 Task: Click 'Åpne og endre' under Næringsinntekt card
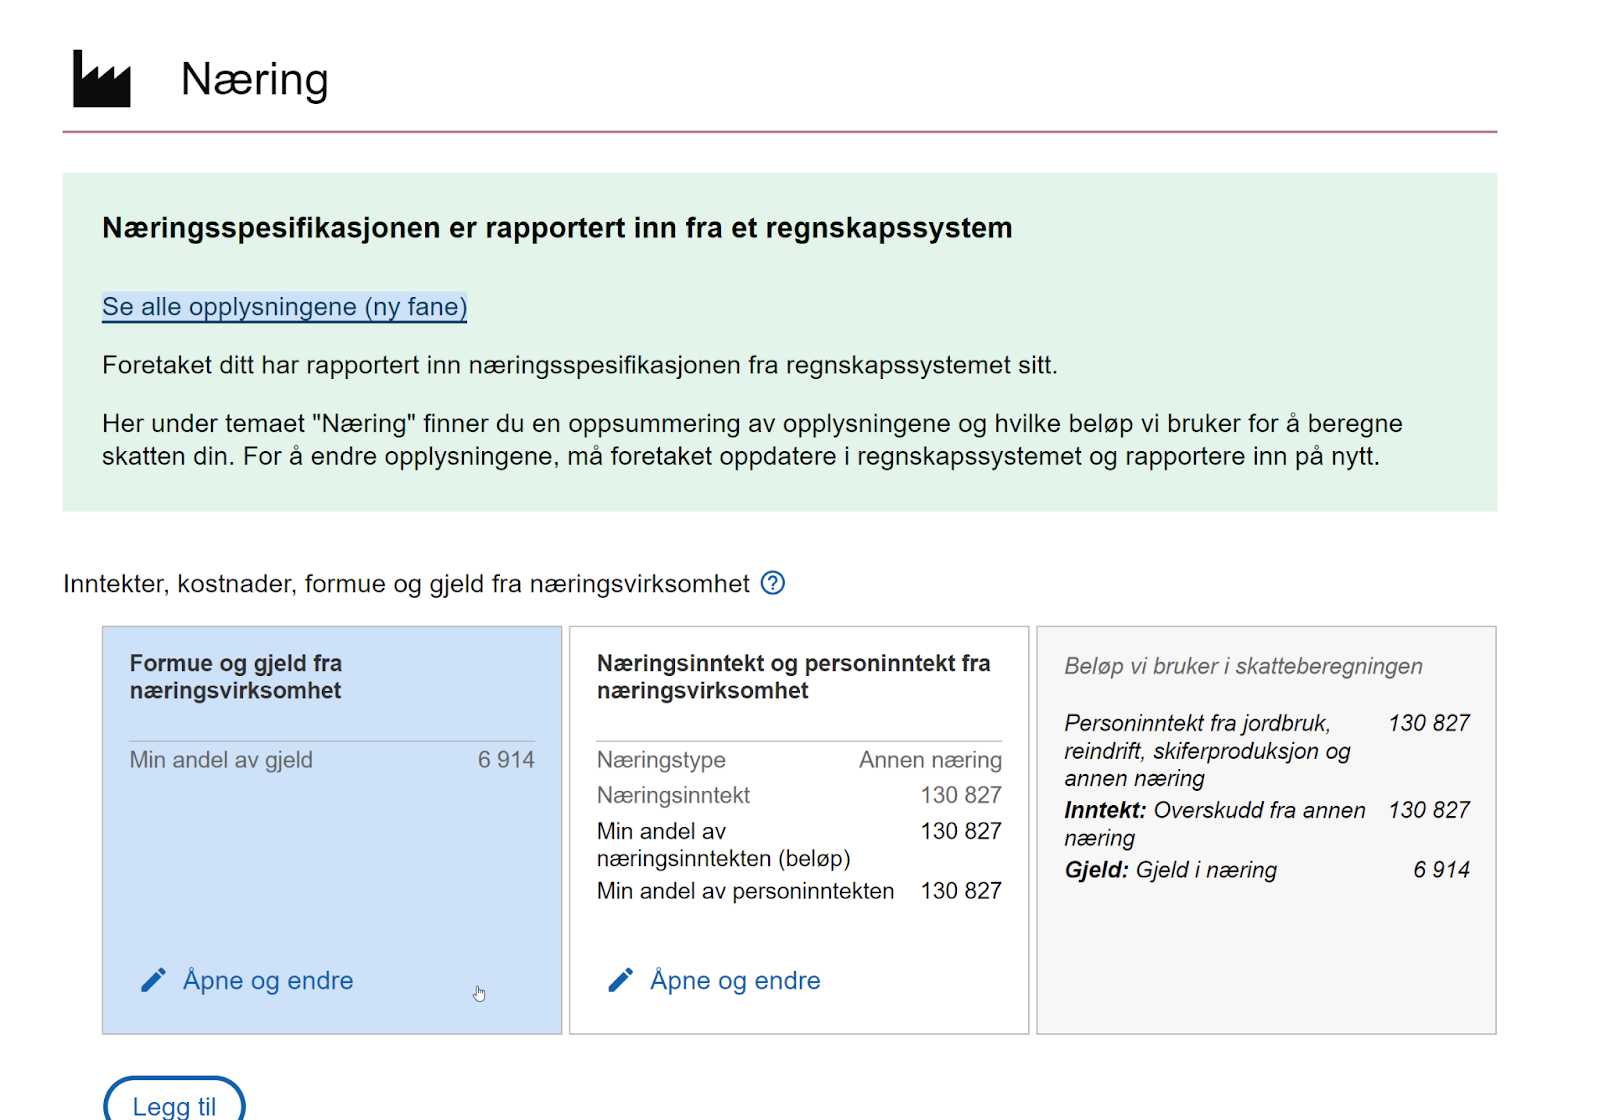tap(734, 980)
